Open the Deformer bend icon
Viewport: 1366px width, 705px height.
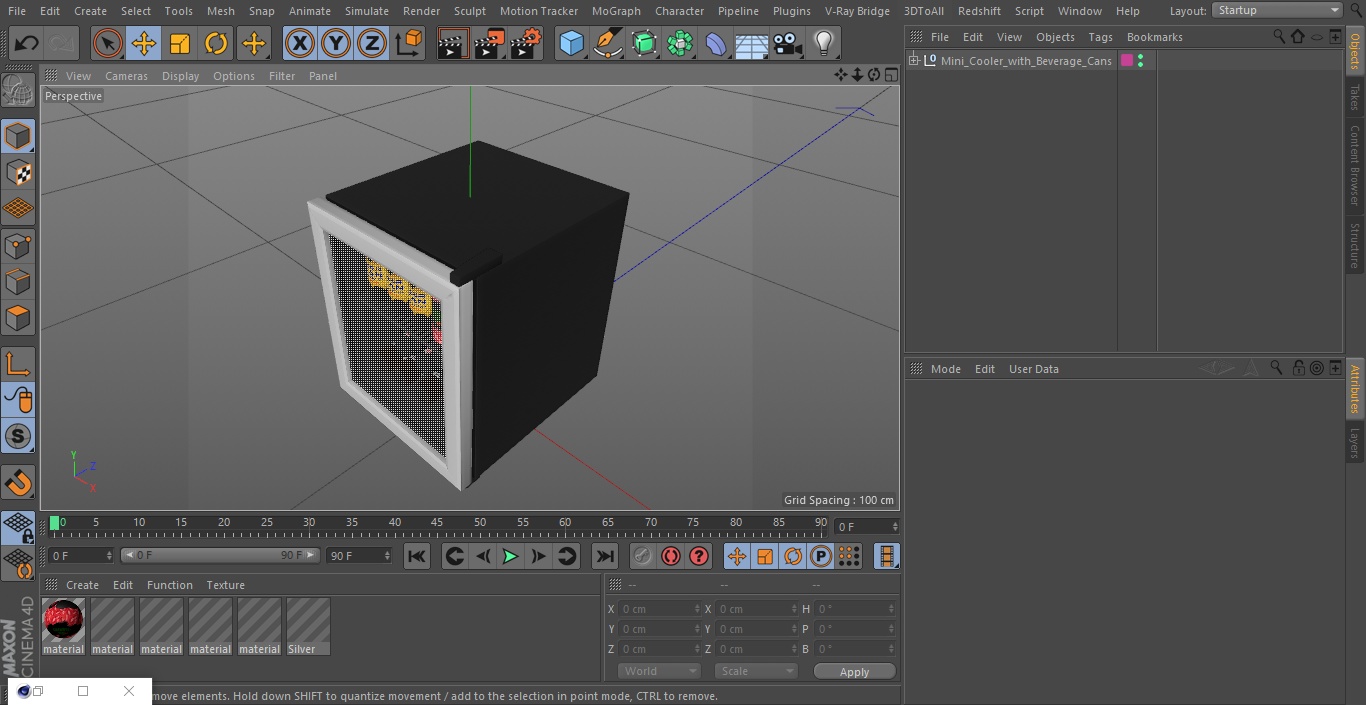(x=716, y=43)
